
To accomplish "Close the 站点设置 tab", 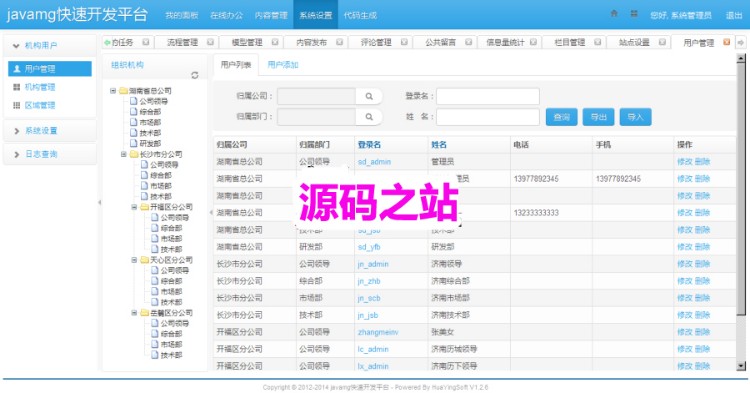I will click(662, 42).
